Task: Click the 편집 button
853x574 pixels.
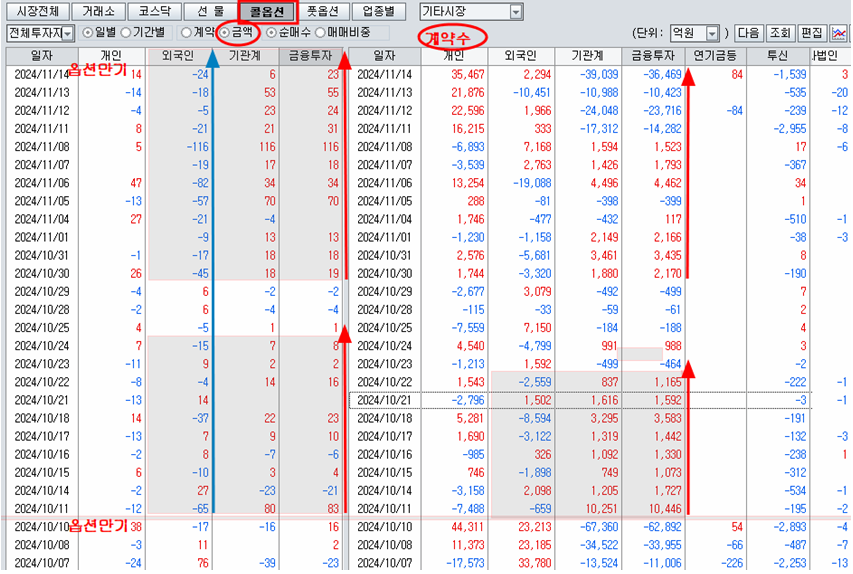Action: point(811,33)
